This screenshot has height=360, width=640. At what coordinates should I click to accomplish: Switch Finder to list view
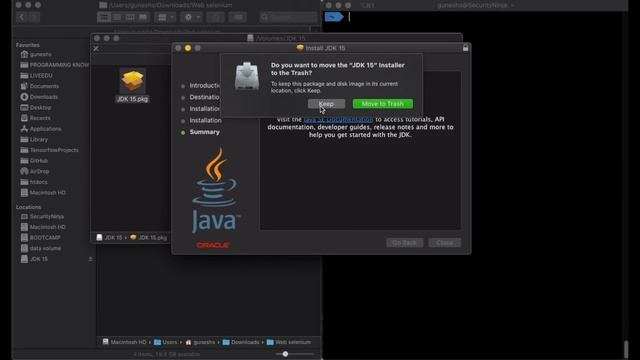click(x=117, y=17)
